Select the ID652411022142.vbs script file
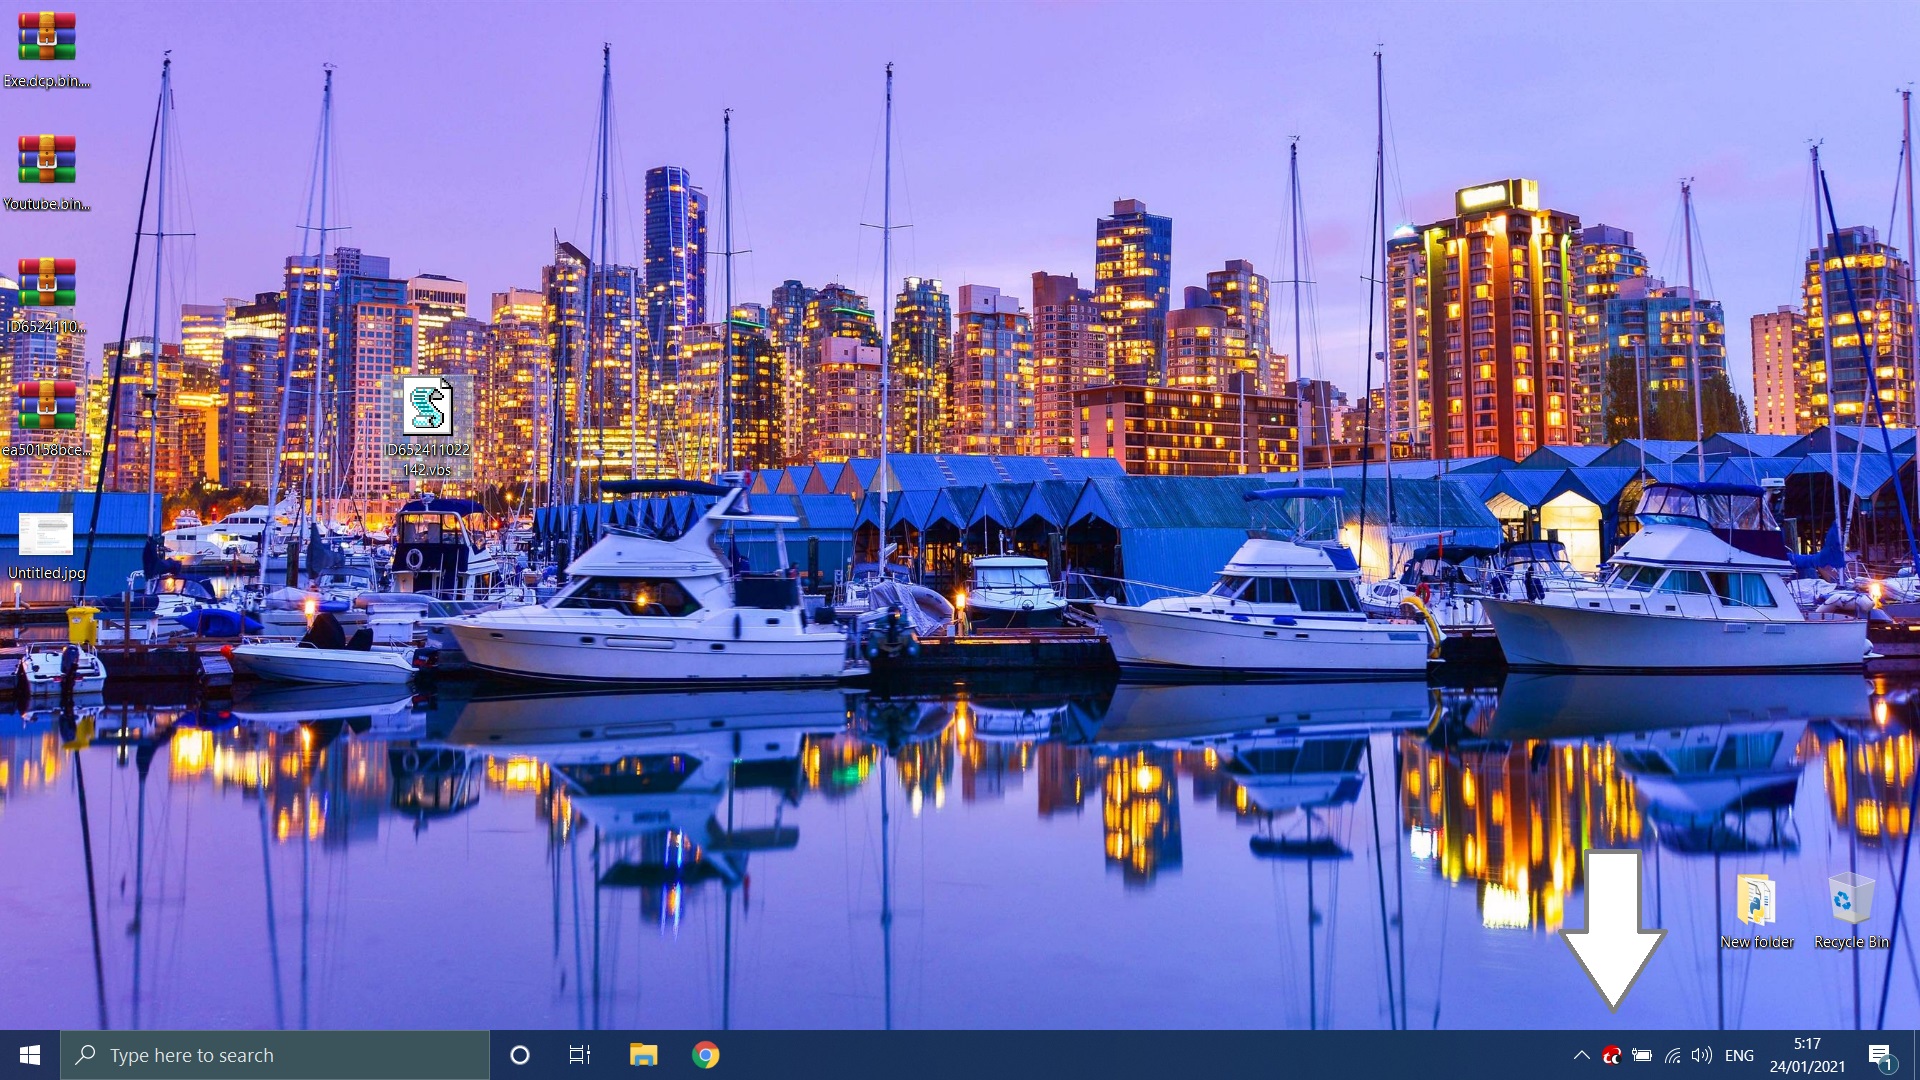This screenshot has width=1920, height=1080. (x=428, y=409)
